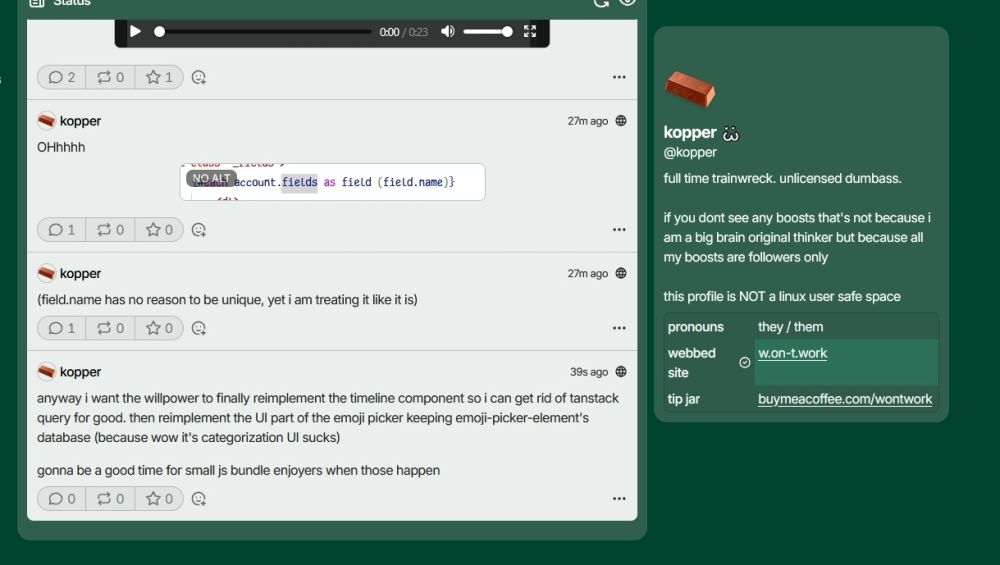Open kopper name on field.name post

pos(80,273)
